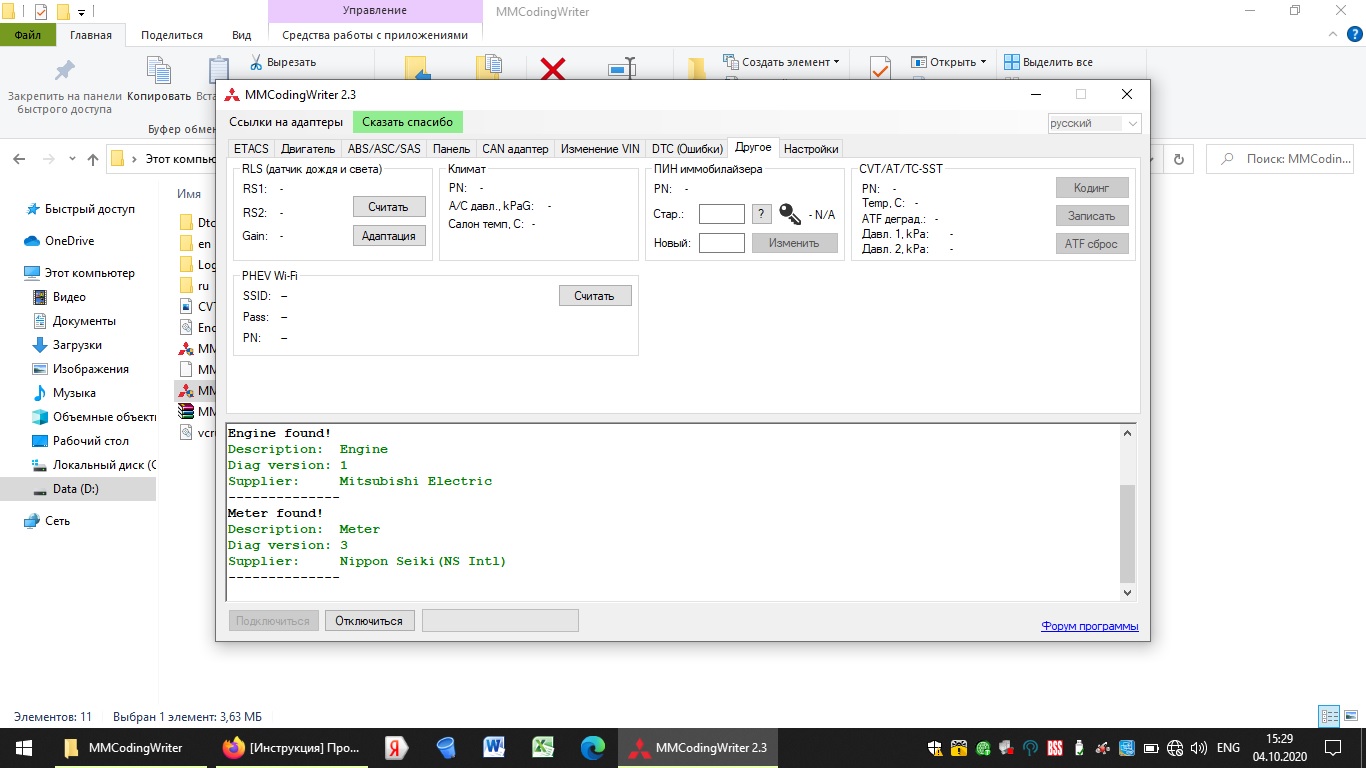The image size is (1366, 768).
Task: Switch Explorer to large icons view
Action: click(1349, 716)
